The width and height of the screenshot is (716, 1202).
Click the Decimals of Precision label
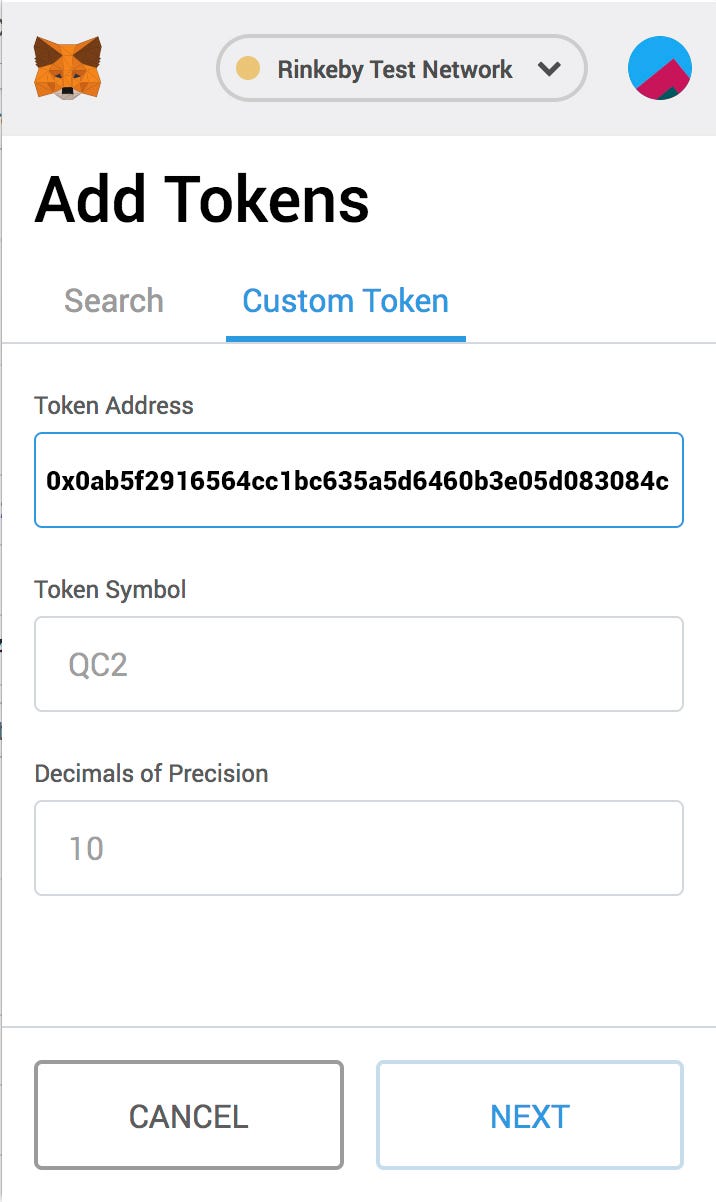click(x=151, y=773)
